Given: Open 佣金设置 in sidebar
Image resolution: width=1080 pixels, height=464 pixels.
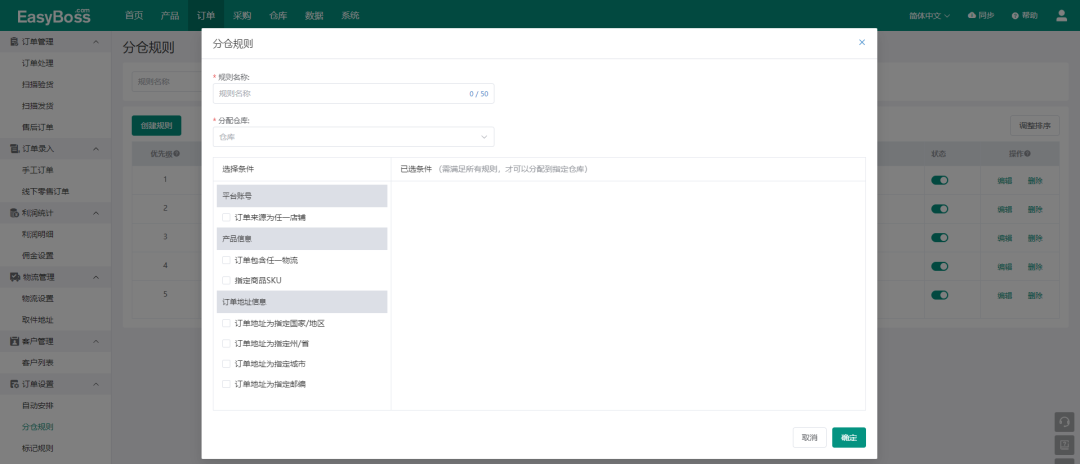Looking at the screenshot, I should click(x=38, y=255).
